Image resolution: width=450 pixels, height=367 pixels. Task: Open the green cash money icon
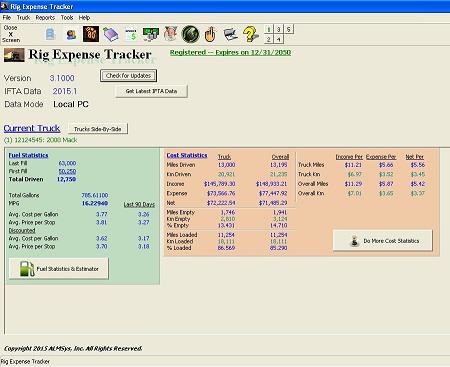pyautogui.click(x=151, y=34)
